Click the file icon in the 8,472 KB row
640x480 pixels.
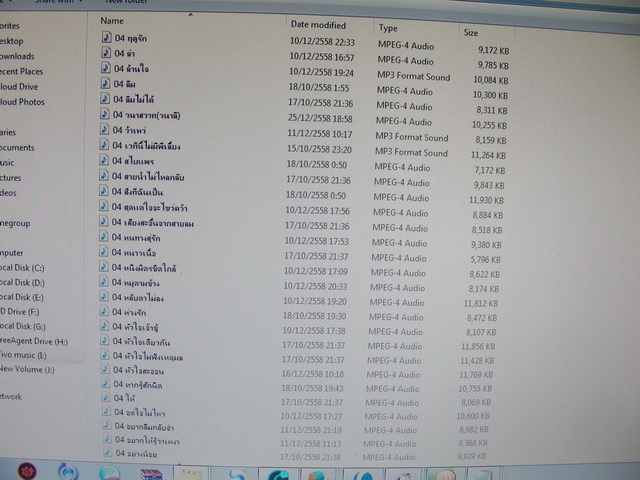pos(105,311)
